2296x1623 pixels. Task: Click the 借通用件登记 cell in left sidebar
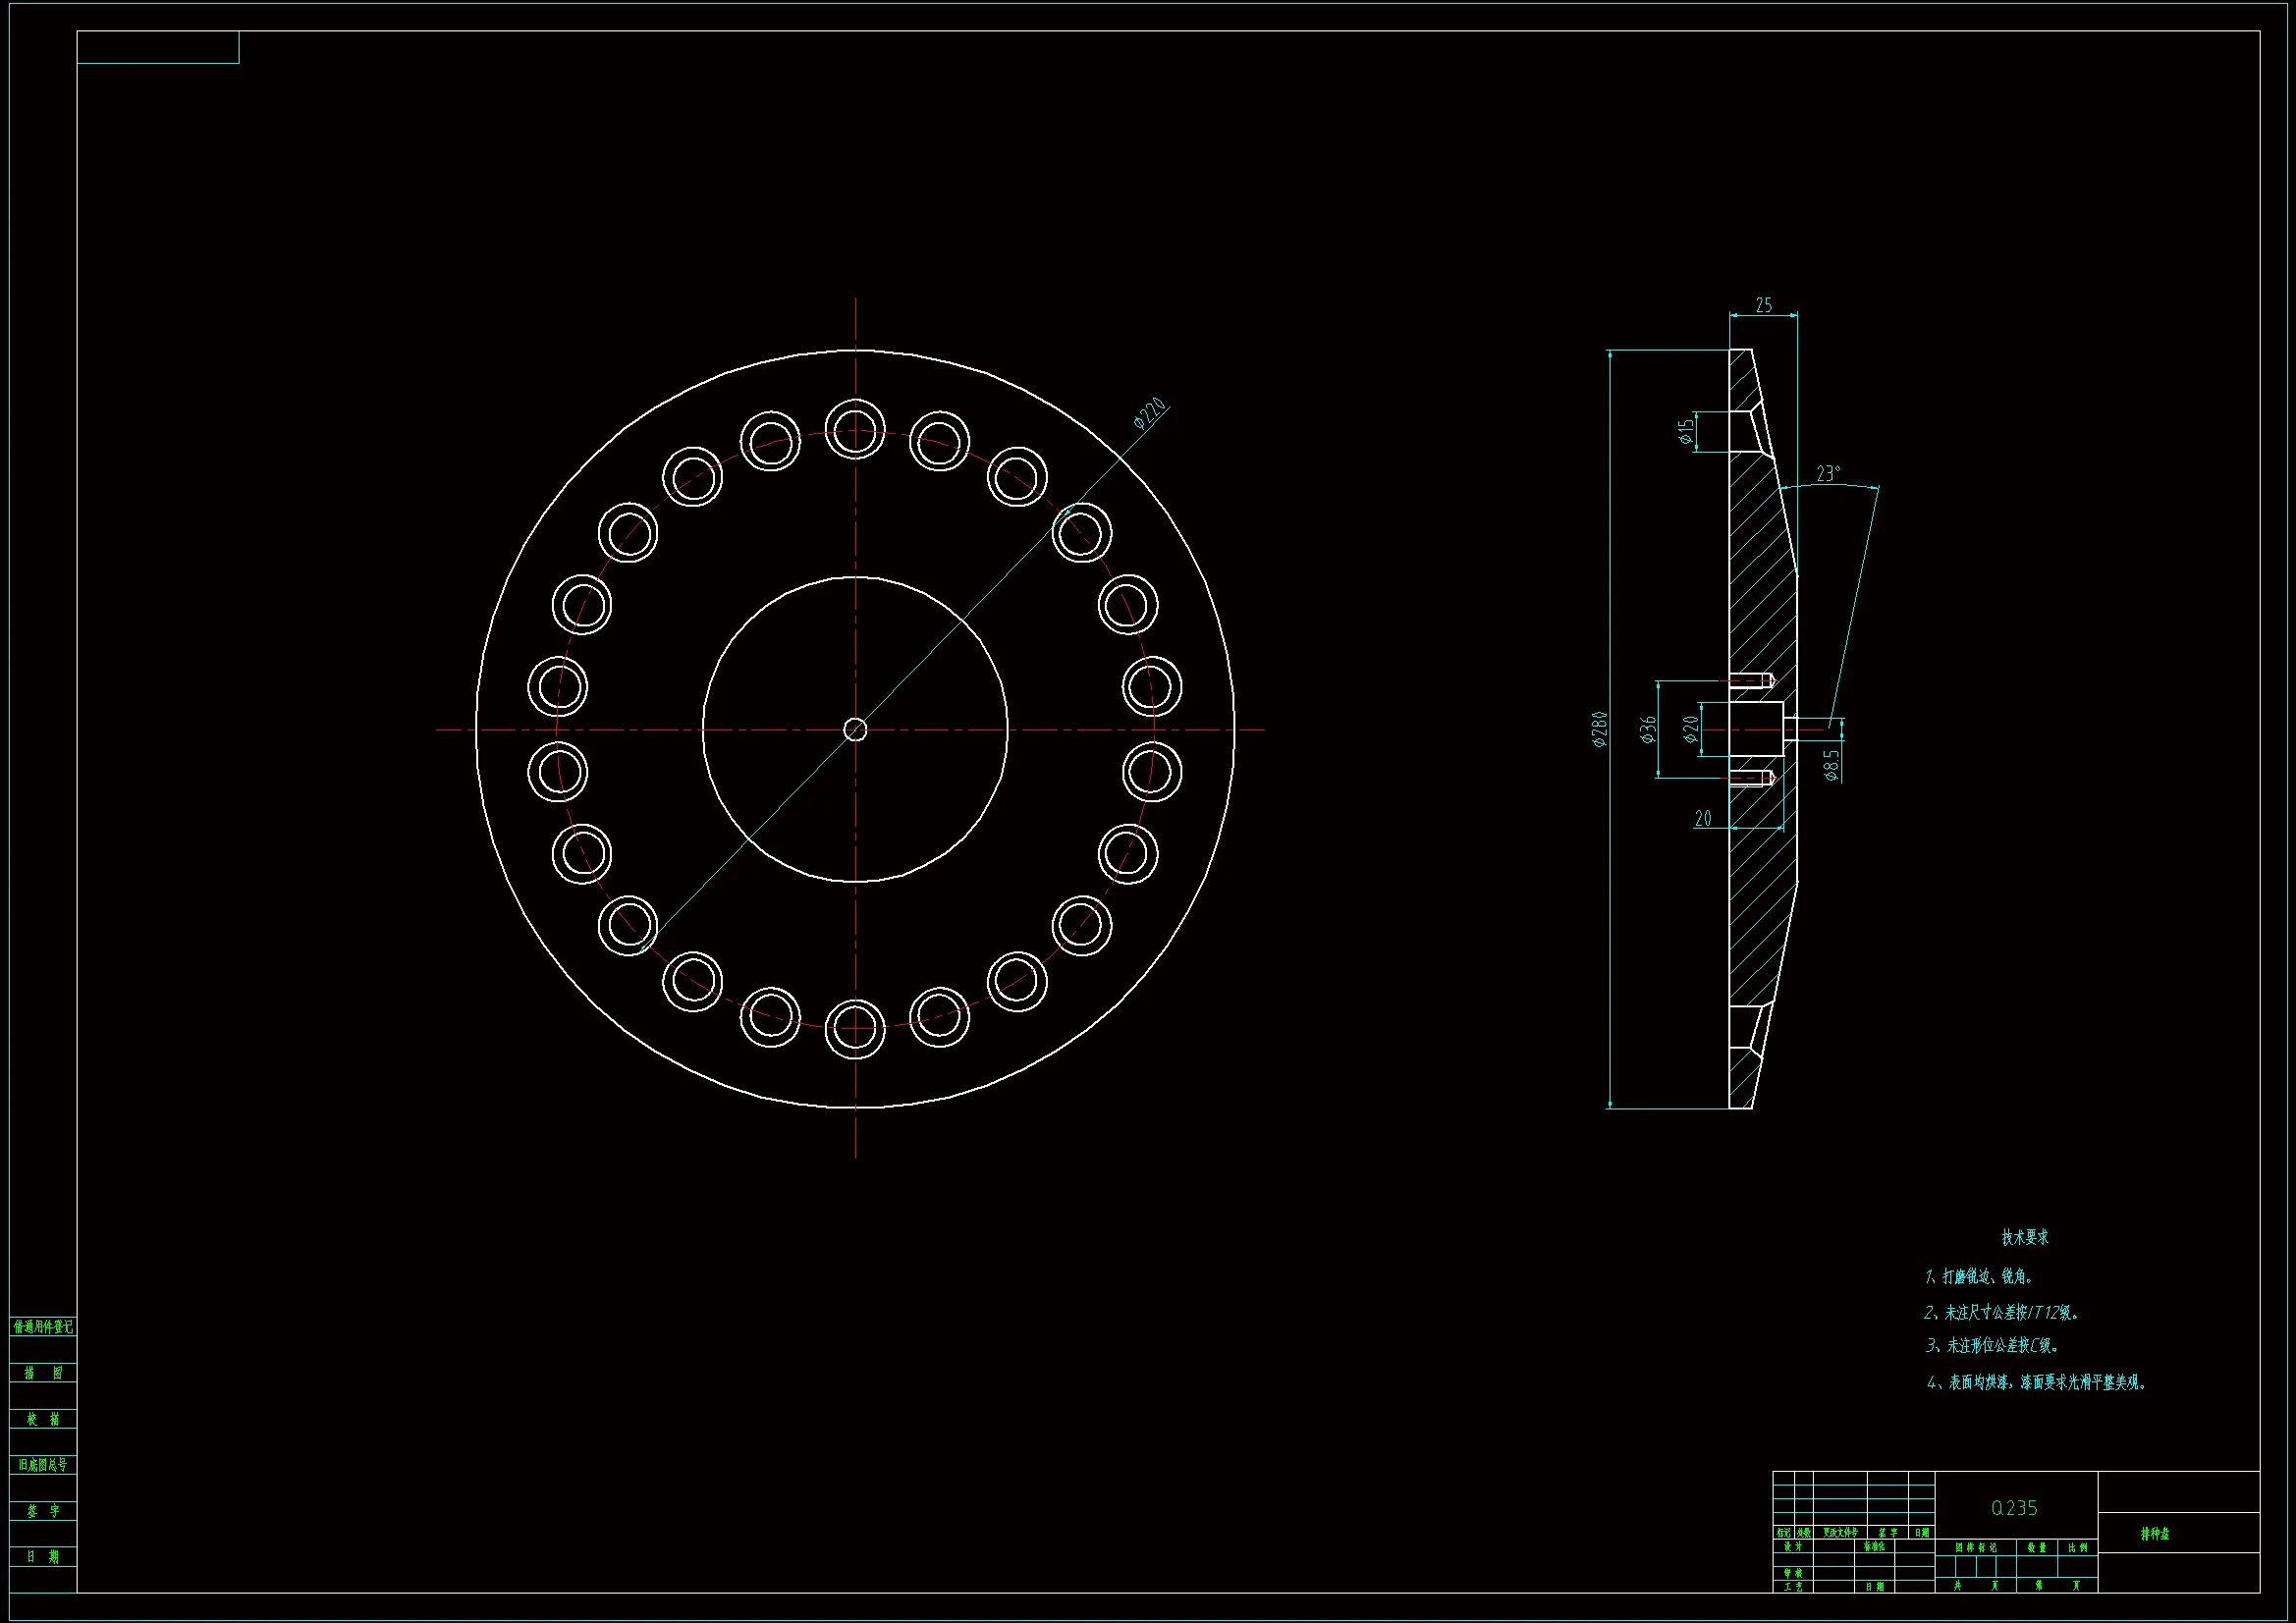pyautogui.click(x=43, y=1327)
